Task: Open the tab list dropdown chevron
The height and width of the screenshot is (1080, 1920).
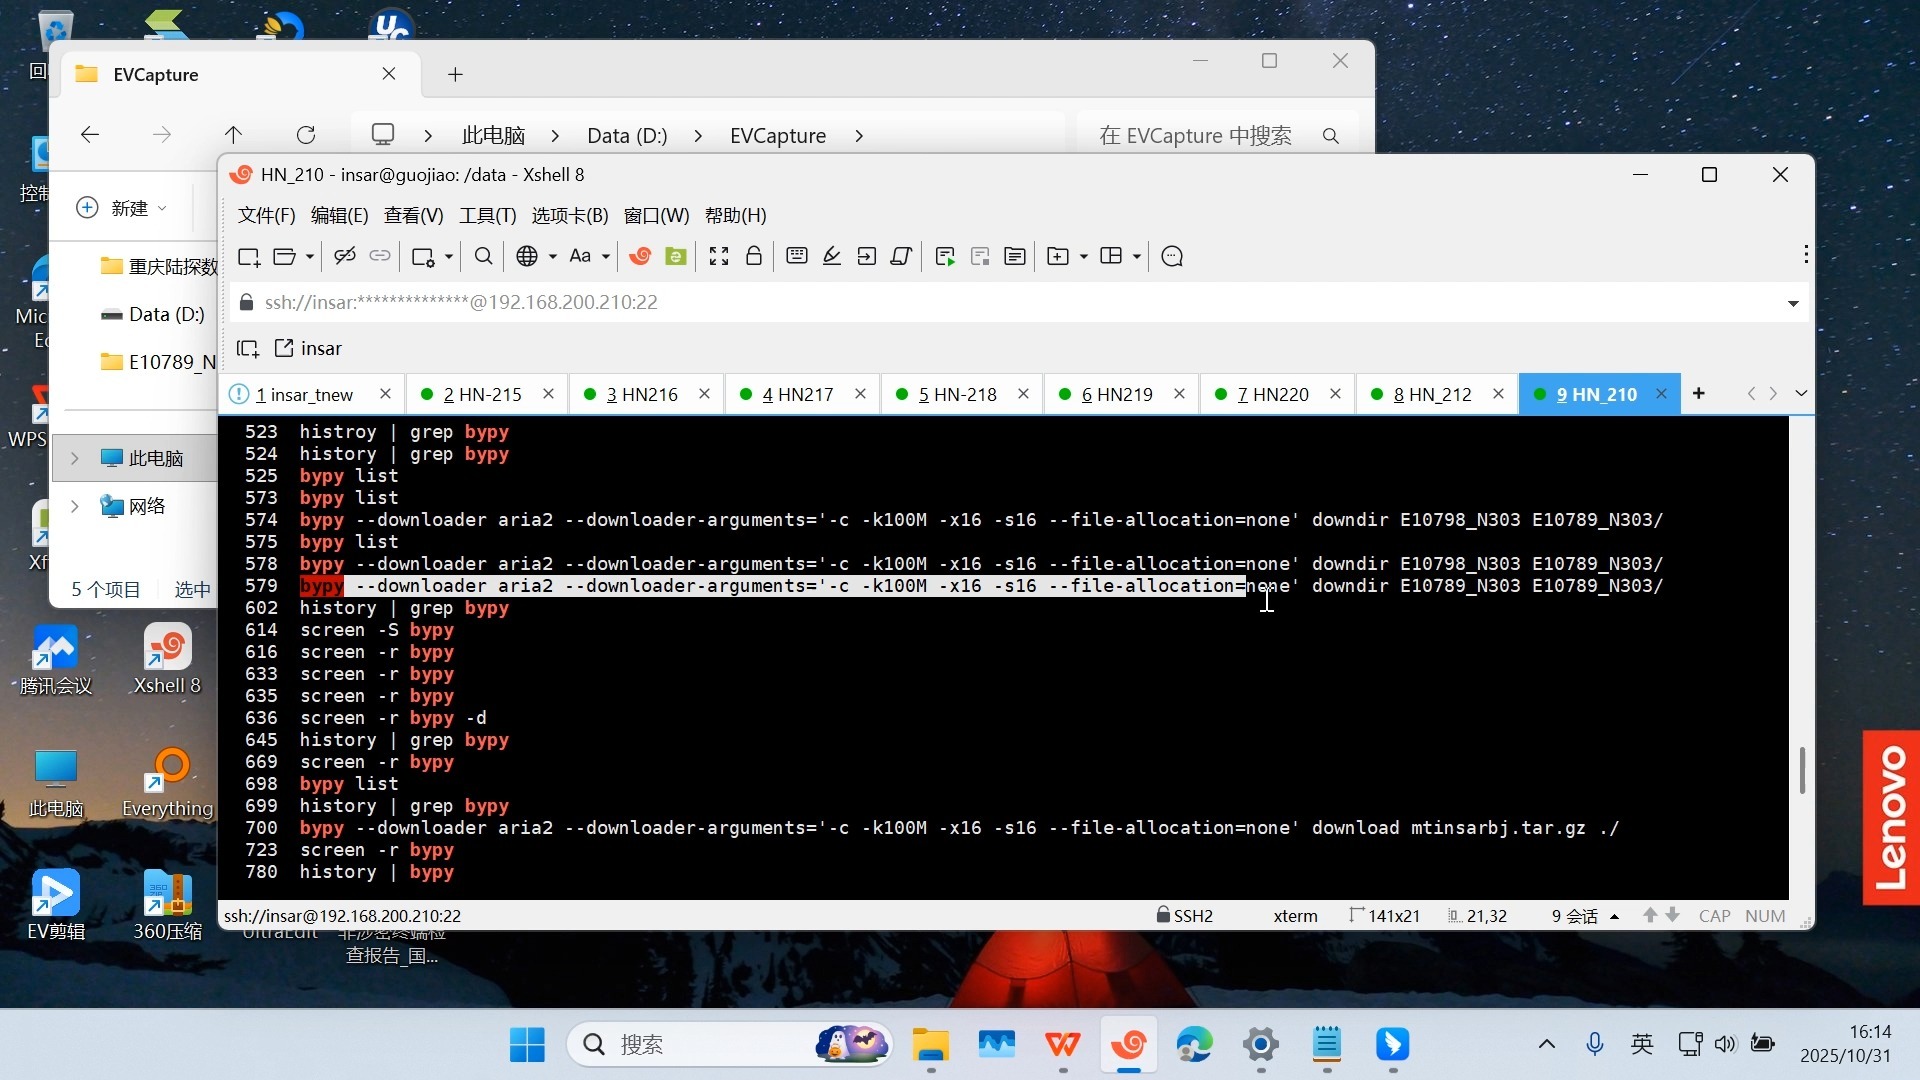Action: pos(1801,394)
